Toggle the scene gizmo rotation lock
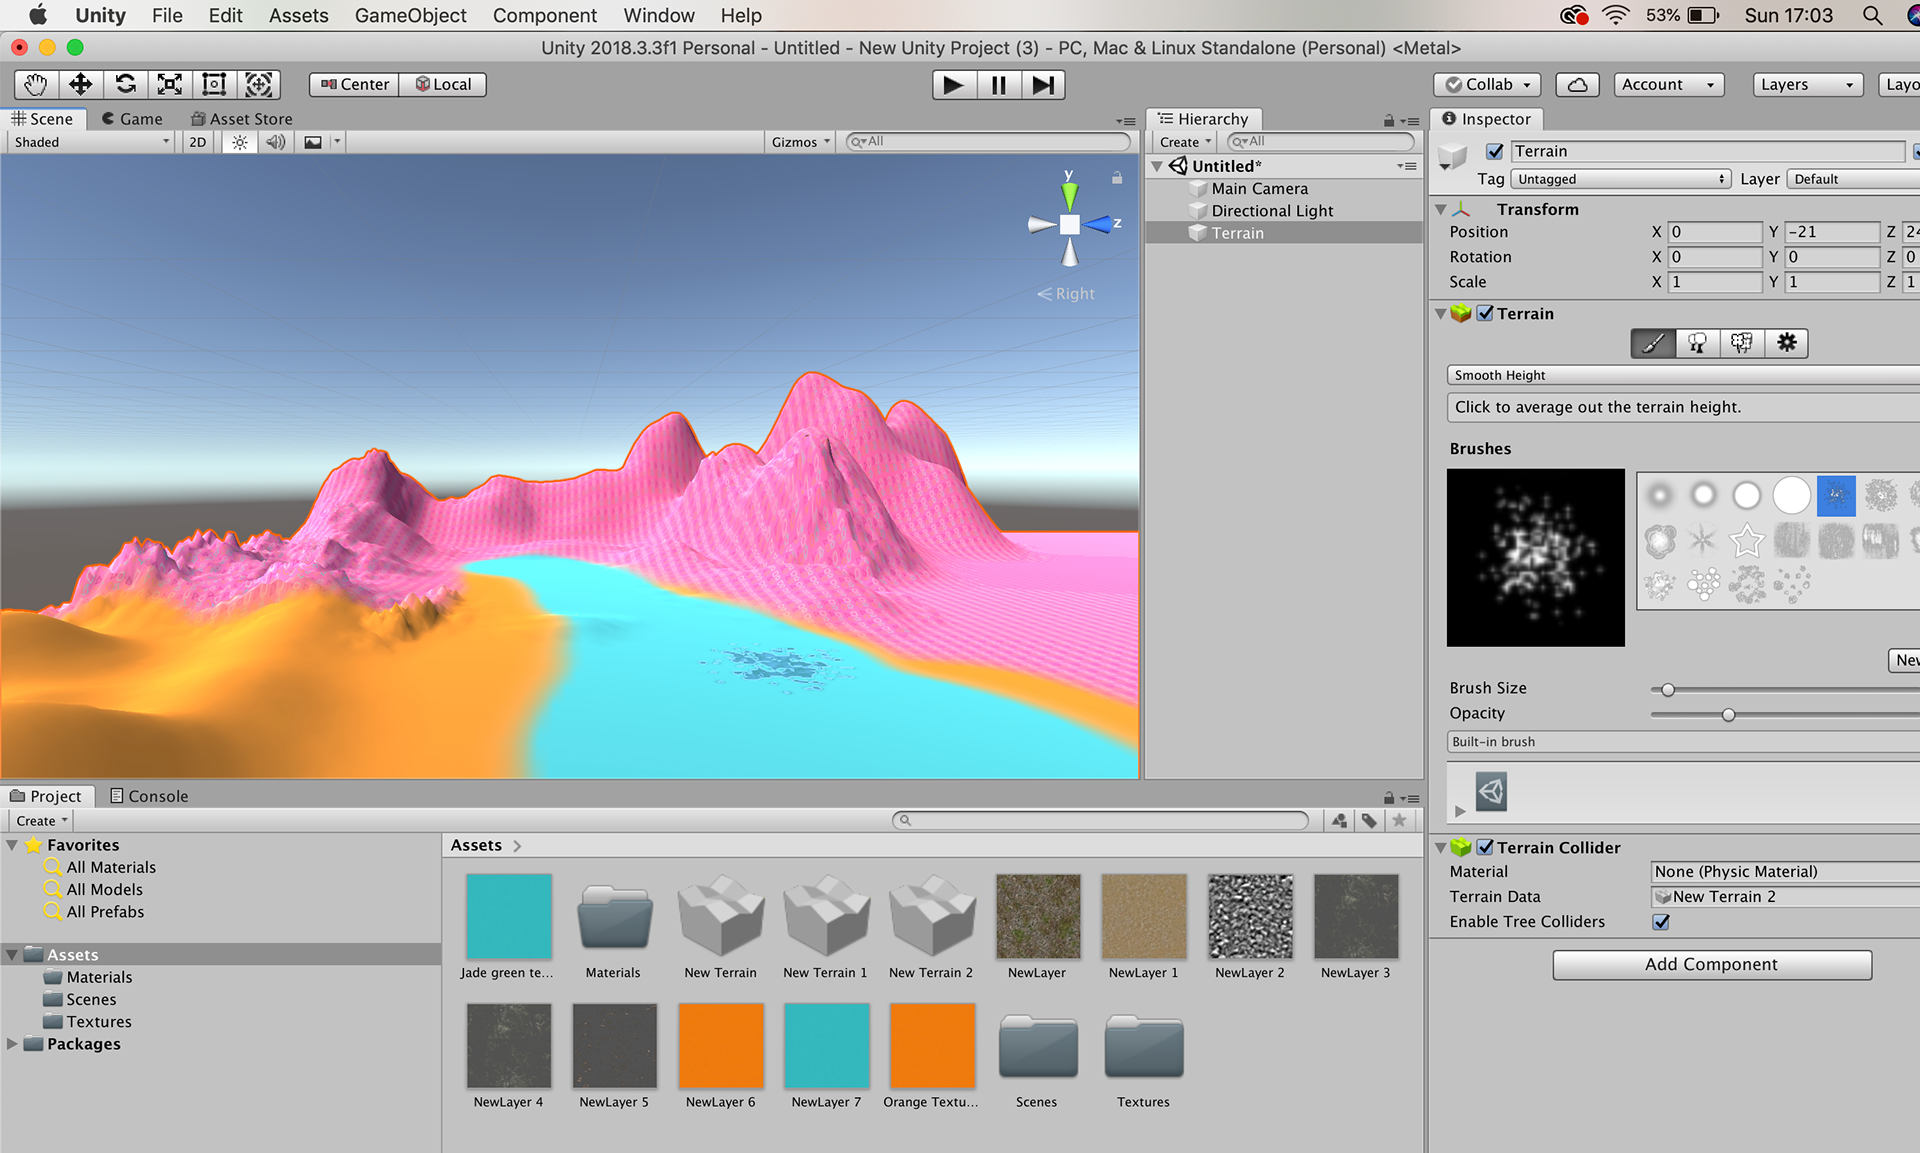 coord(1117,177)
